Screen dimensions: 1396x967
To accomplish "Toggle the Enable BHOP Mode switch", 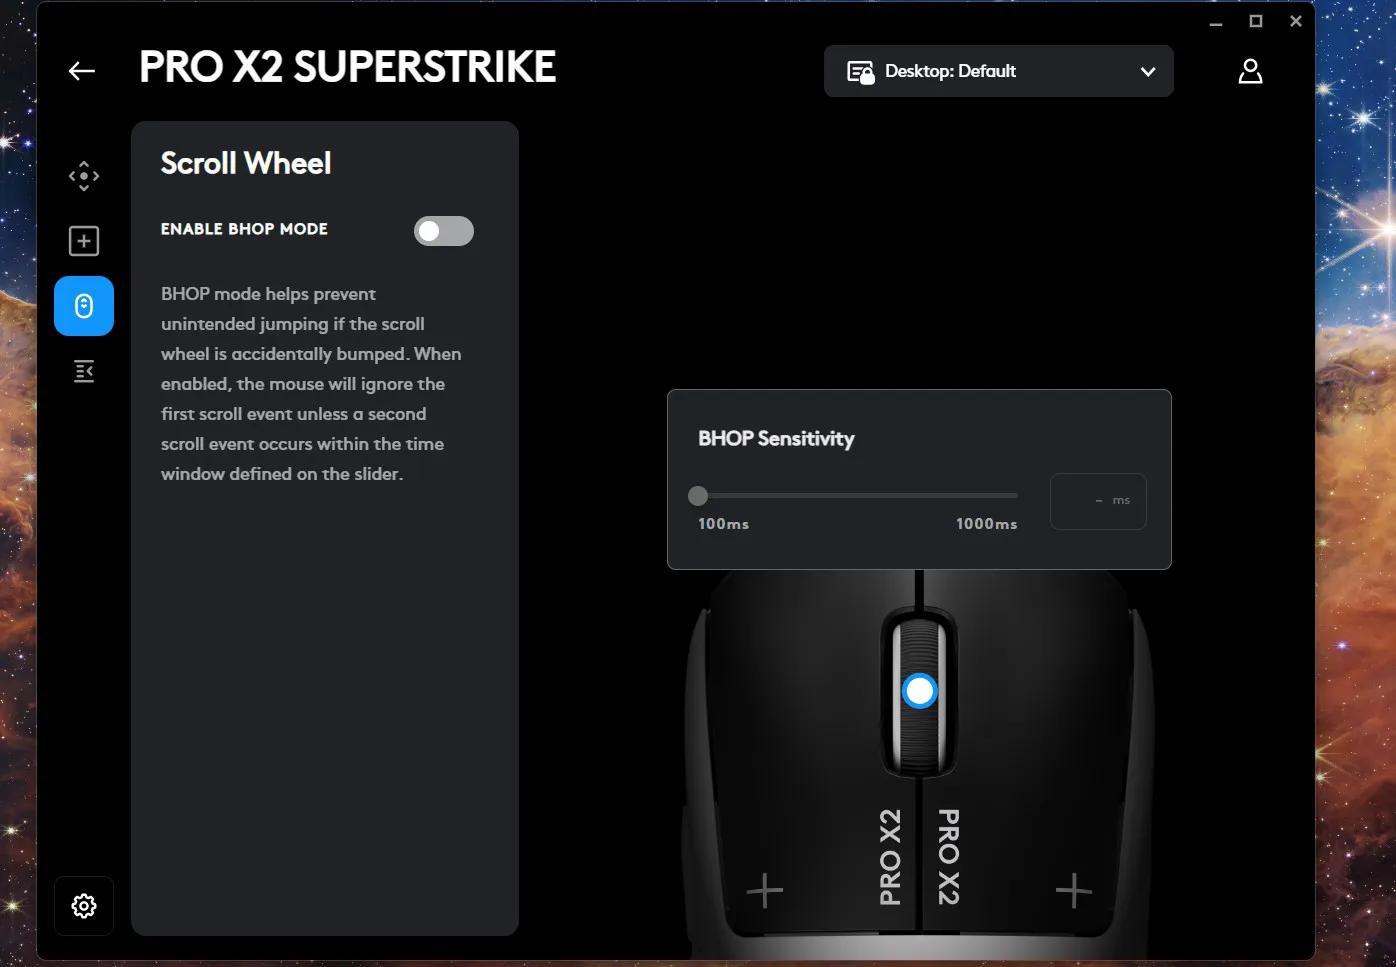I will click(x=443, y=231).
